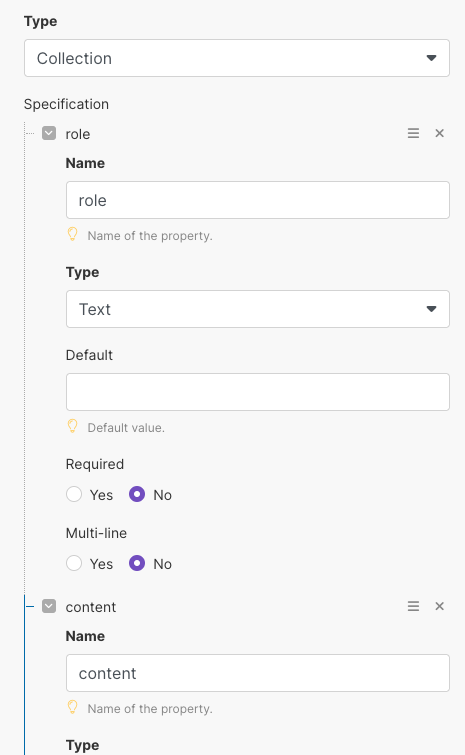Select No for Required
465x755 pixels.
coord(137,495)
